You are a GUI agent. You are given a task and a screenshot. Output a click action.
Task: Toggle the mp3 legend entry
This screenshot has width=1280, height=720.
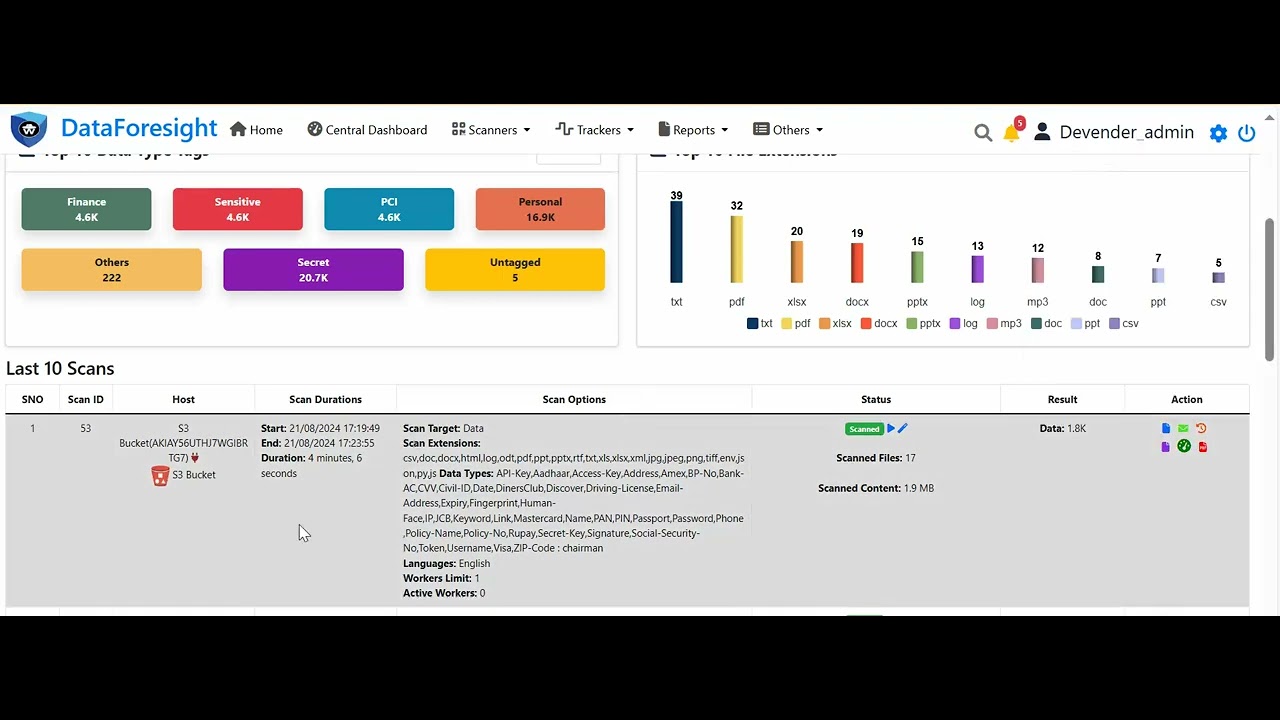tap(1004, 324)
